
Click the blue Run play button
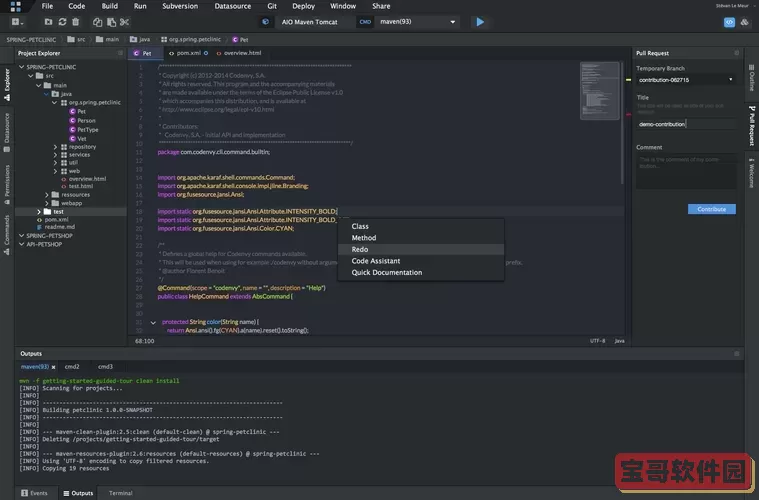pos(480,22)
